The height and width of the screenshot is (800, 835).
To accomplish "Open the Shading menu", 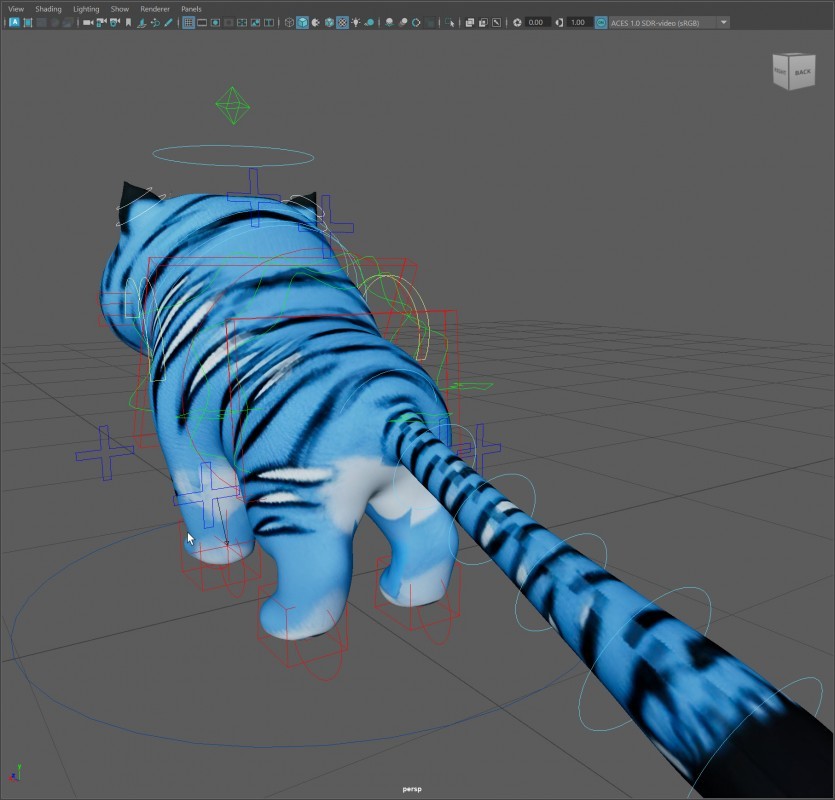I will point(48,9).
